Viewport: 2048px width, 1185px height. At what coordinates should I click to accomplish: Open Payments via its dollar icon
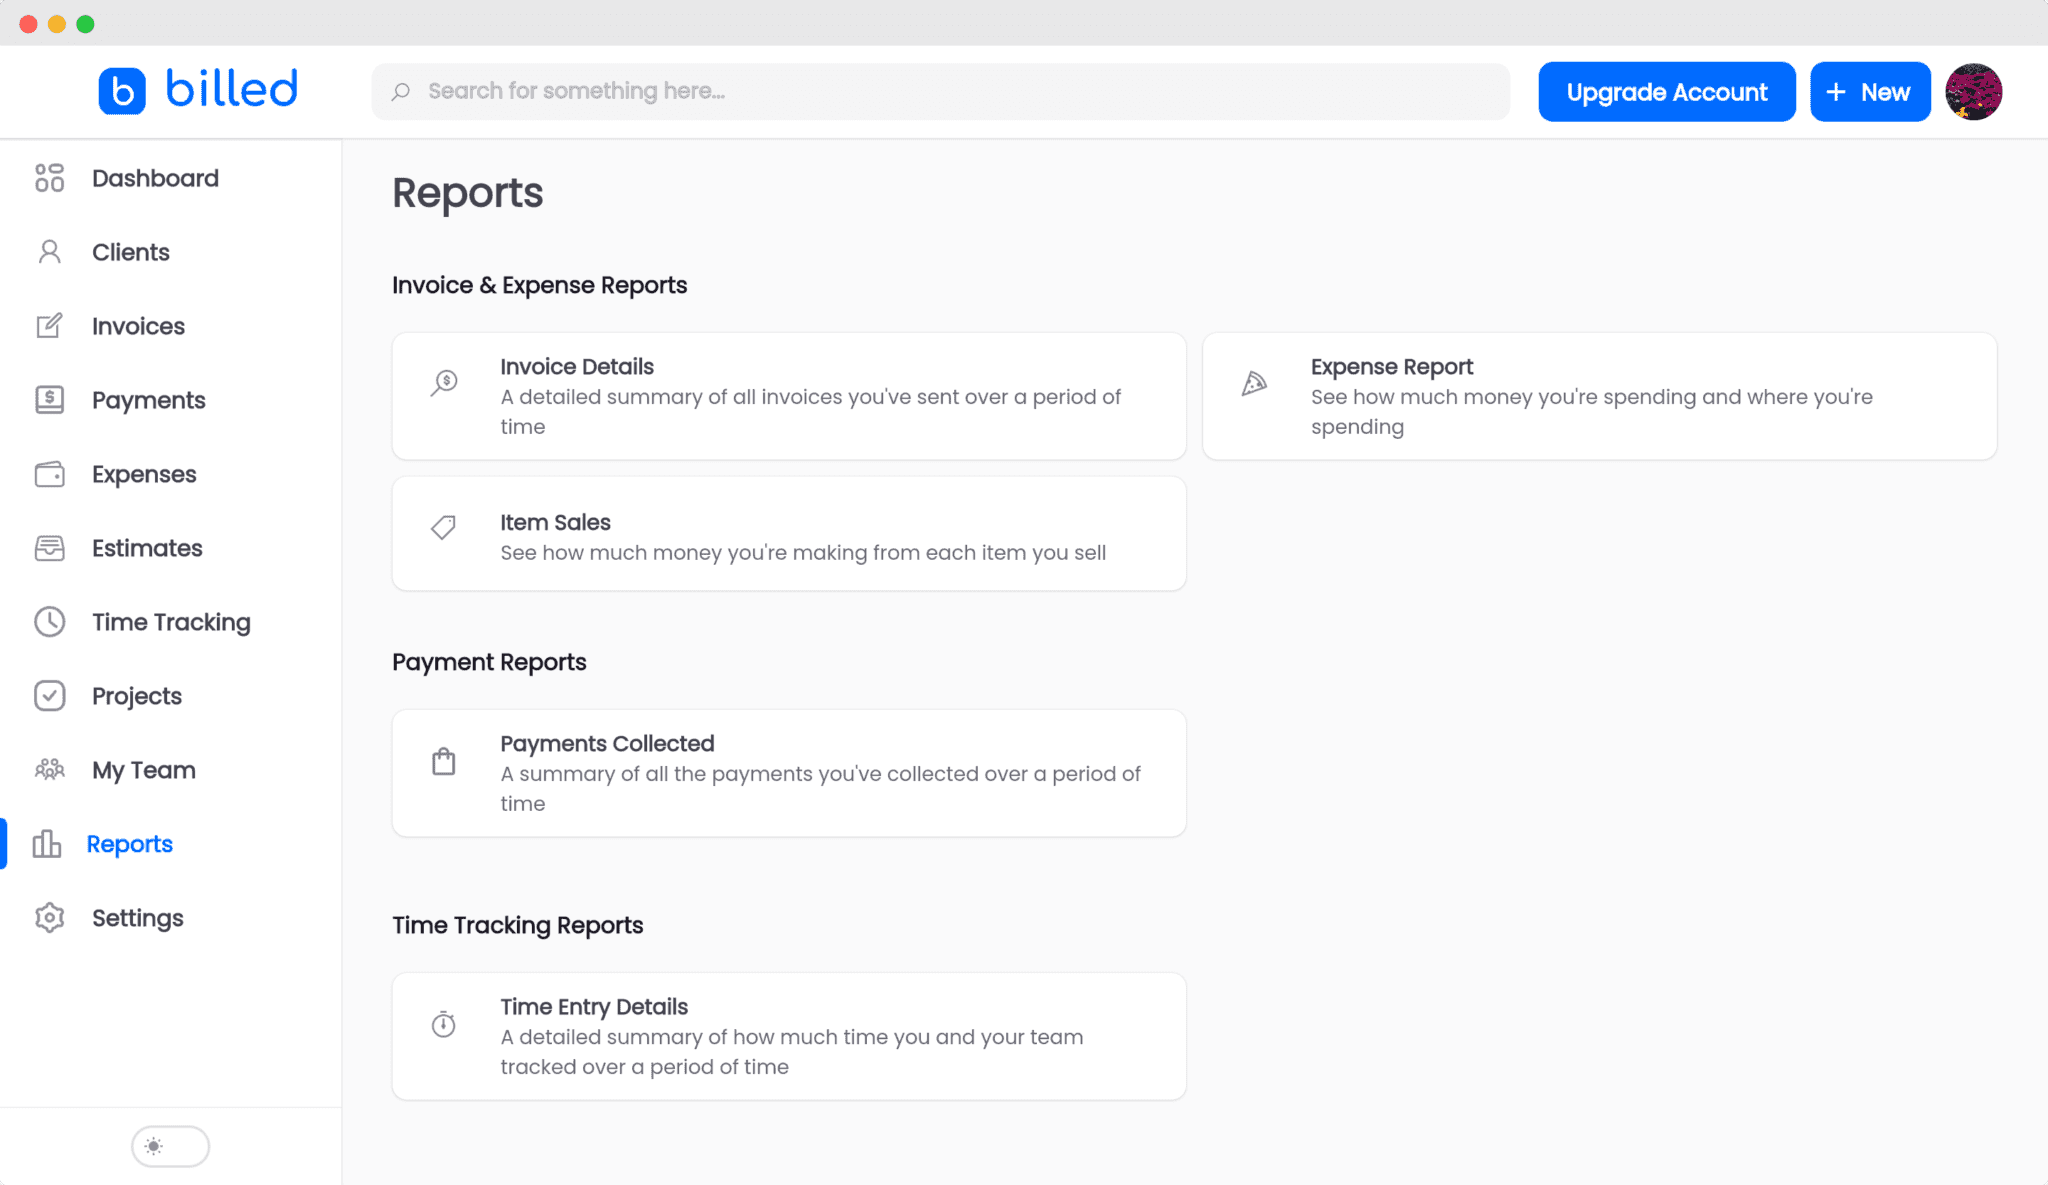(49, 399)
